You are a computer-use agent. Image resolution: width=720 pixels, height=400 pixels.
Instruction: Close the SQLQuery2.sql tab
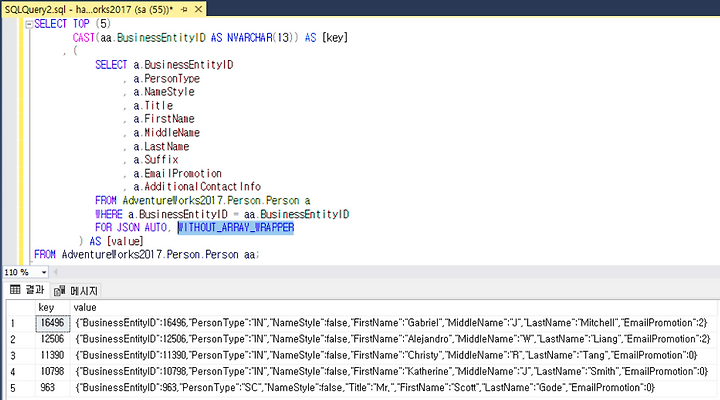tap(198, 9)
